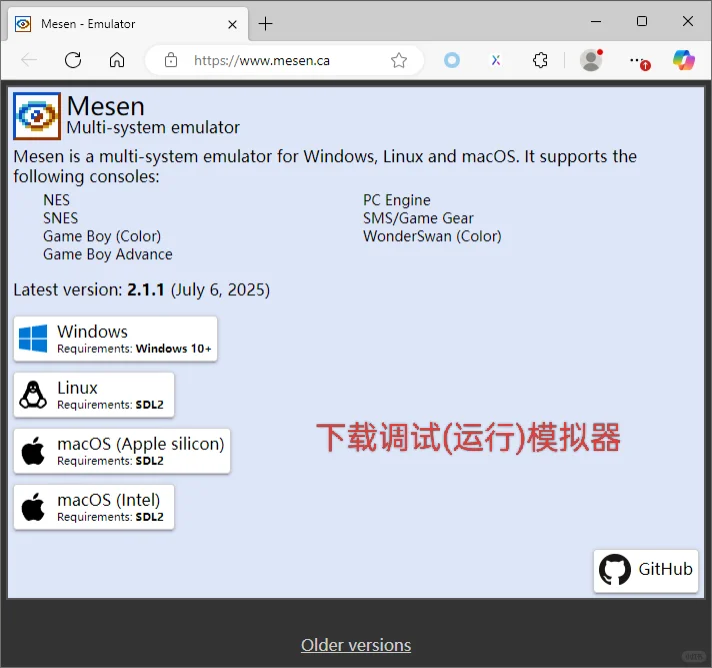View site information lock icon
Viewport: 712px width, 668px height.
click(171, 60)
